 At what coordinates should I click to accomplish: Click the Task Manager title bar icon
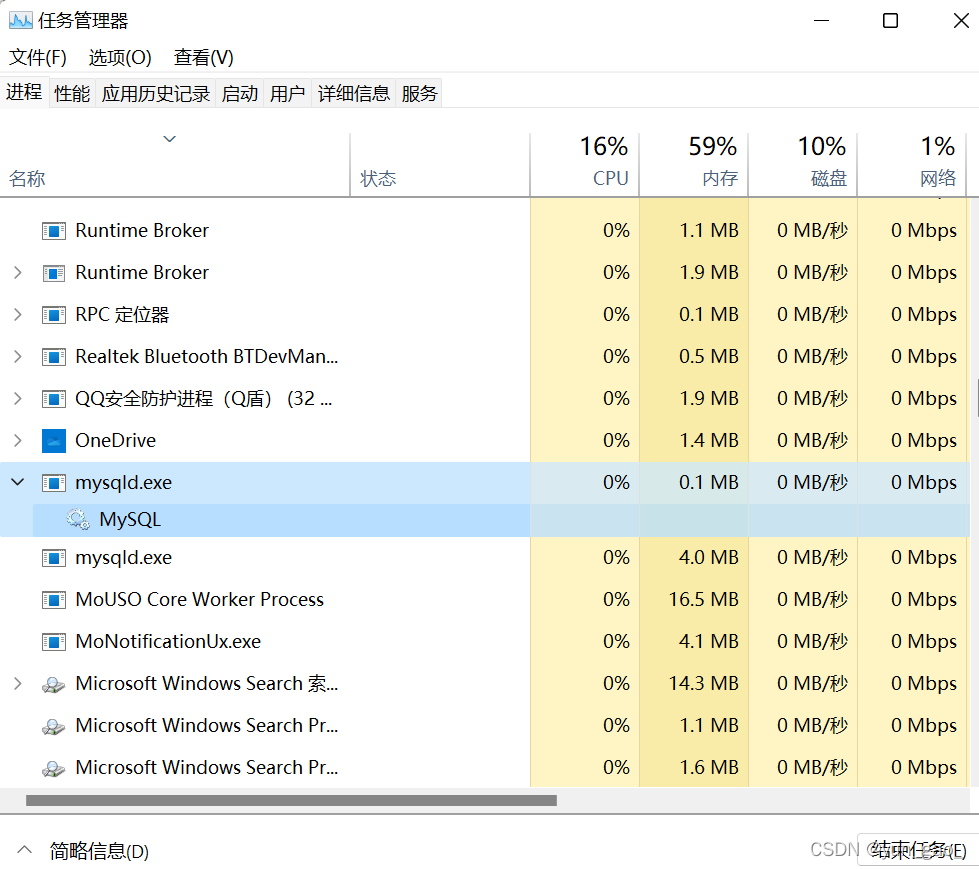pos(21,20)
